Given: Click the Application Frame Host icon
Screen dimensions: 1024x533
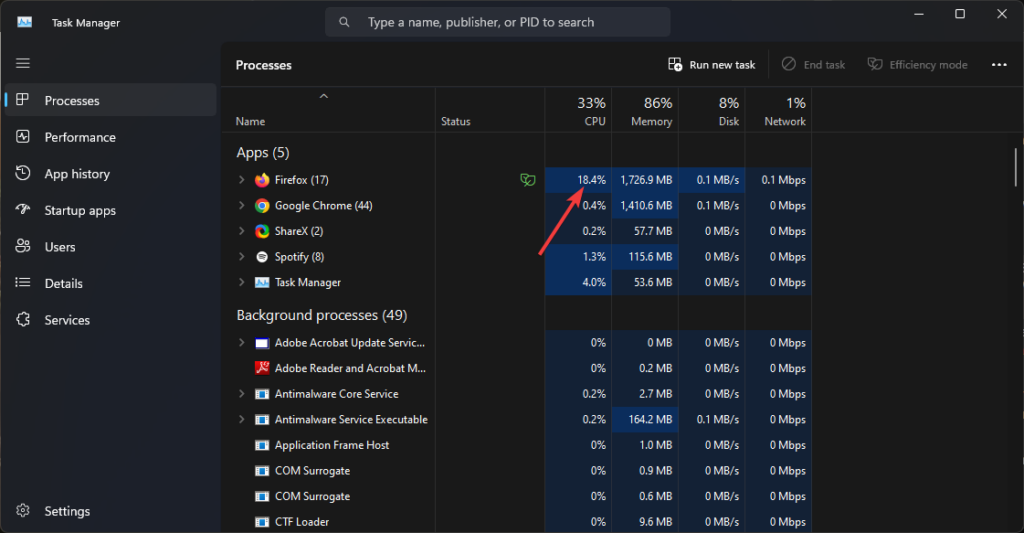Looking at the screenshot, I should (262, 445).
